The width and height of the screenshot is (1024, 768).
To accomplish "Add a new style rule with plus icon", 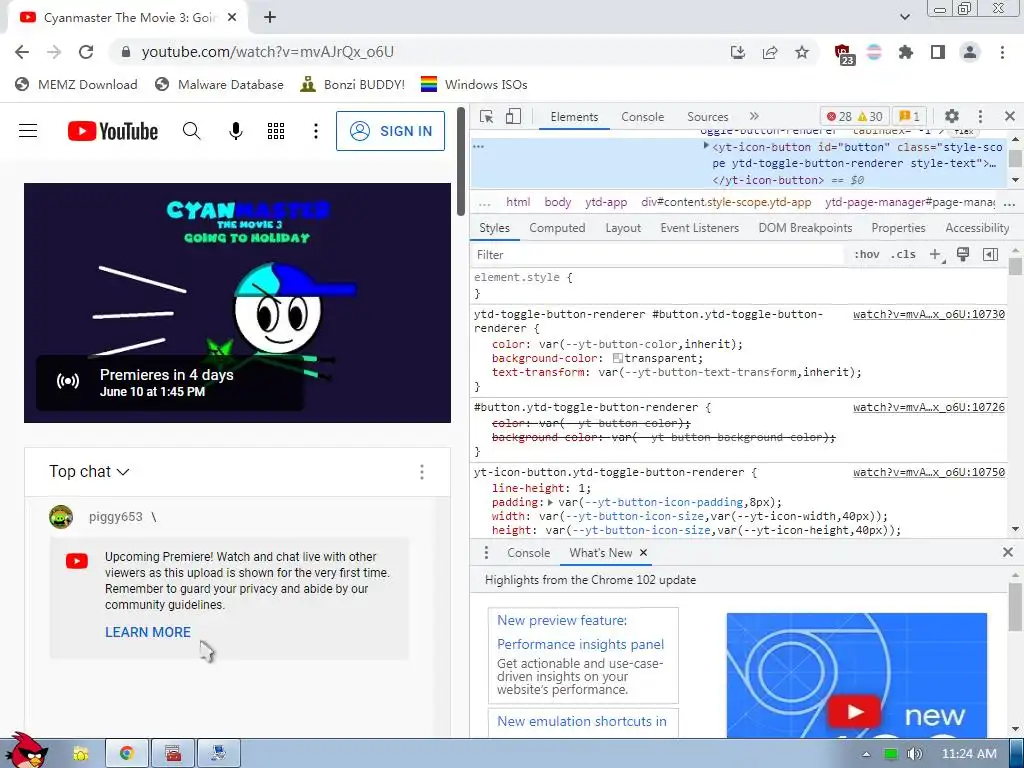I will [936, 255].
